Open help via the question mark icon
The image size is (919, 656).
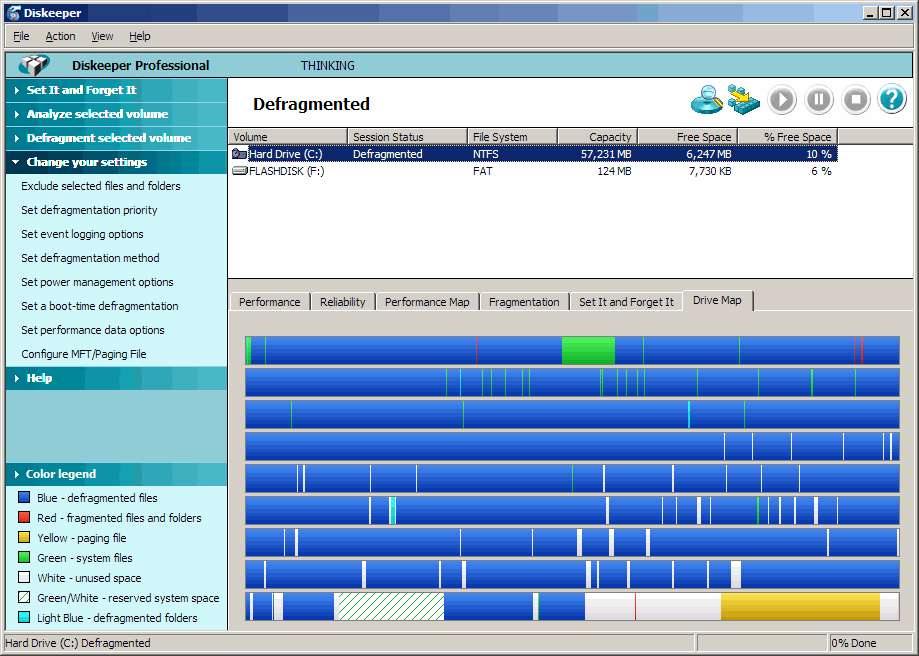(891, 99)
